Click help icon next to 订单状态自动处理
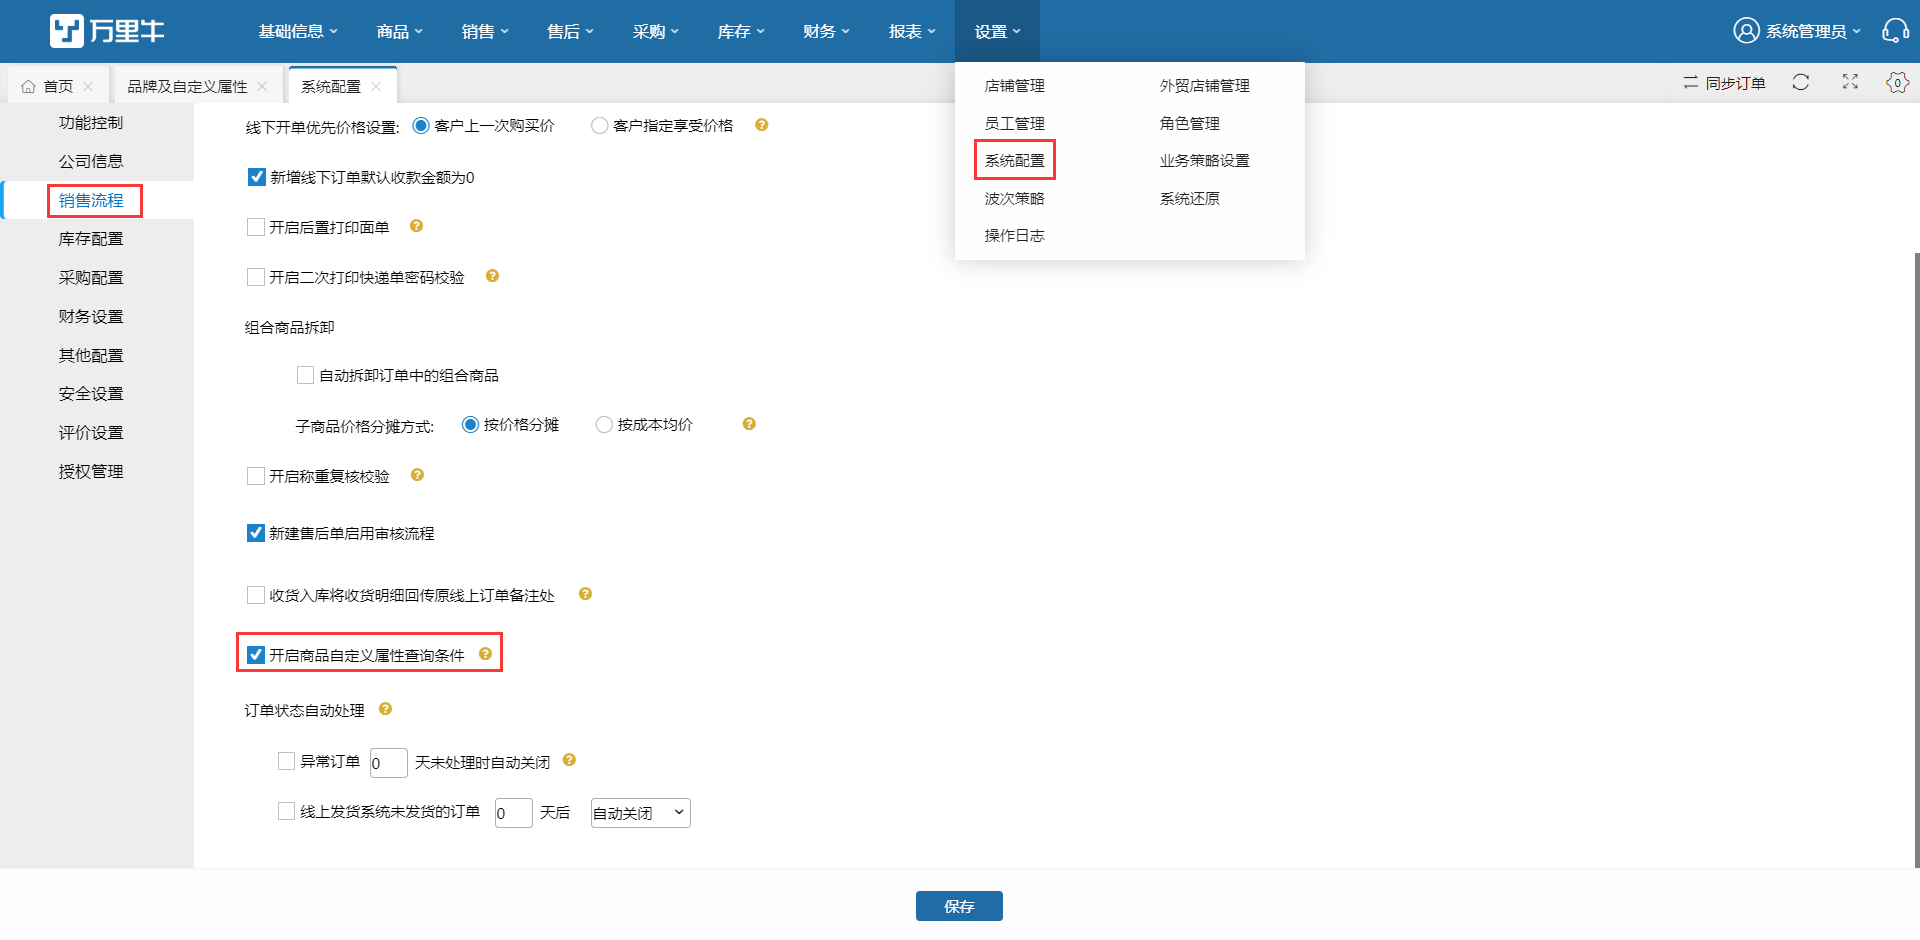Image resolution: width=1920 pixels, height=940 pixels. point(385,709)
